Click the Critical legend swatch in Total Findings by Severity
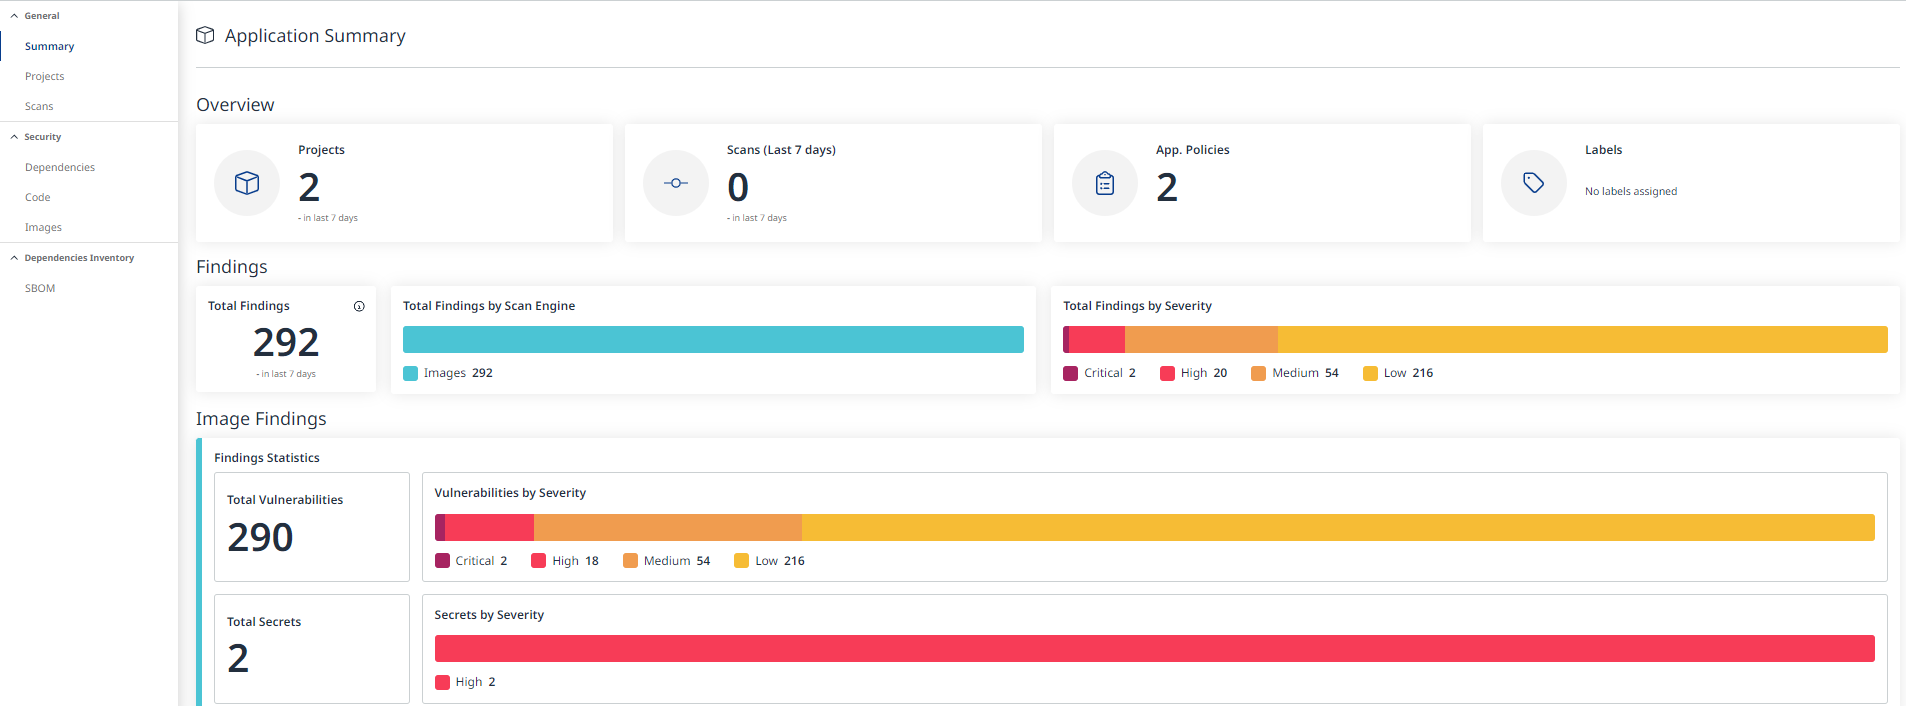 (x=1071, y=373)
